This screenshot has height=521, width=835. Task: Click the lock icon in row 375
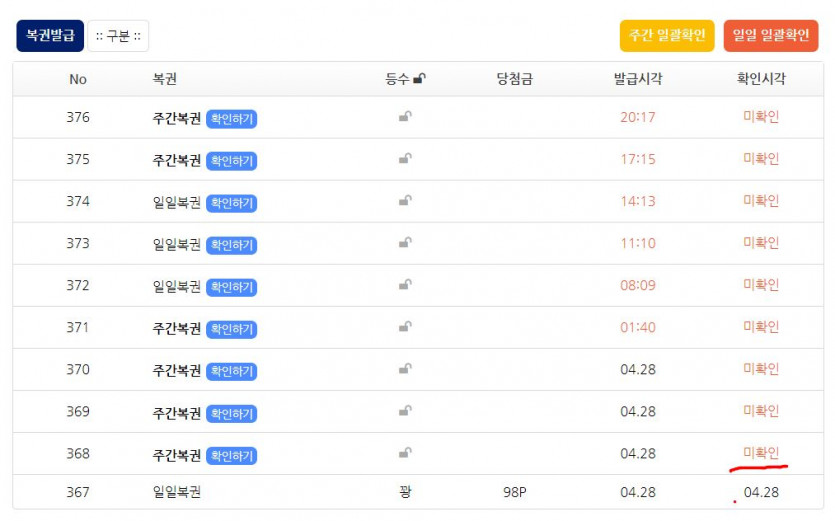pyautogui.click(x=405, y=159)
